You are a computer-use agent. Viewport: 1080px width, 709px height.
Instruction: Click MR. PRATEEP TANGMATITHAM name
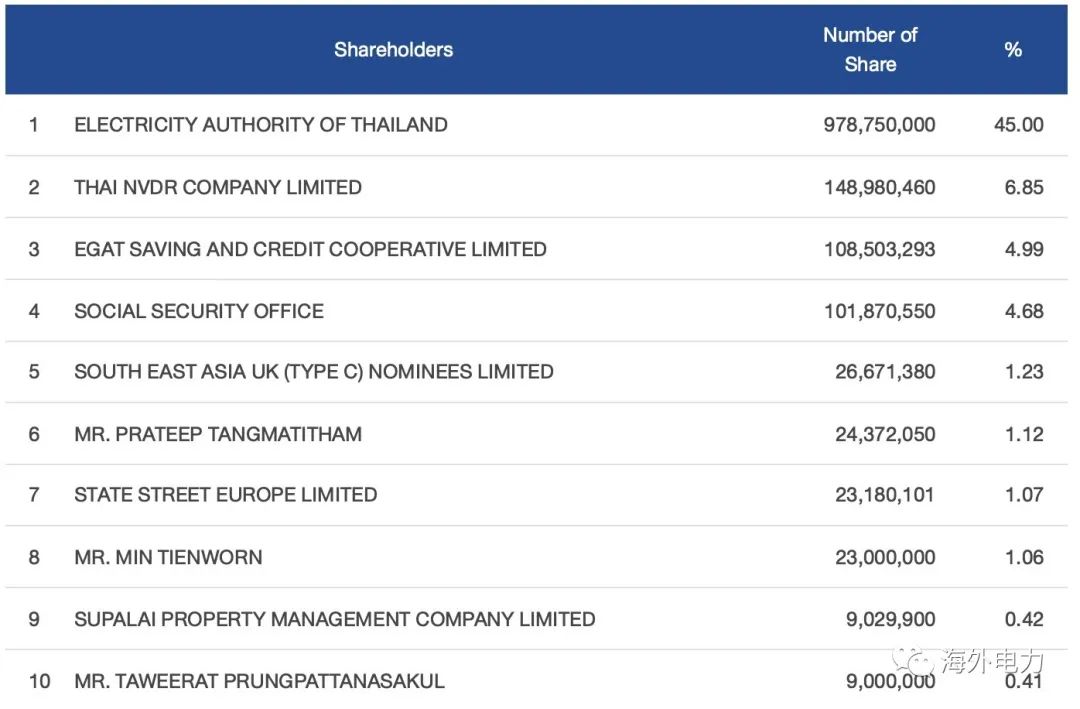[218, 434]
